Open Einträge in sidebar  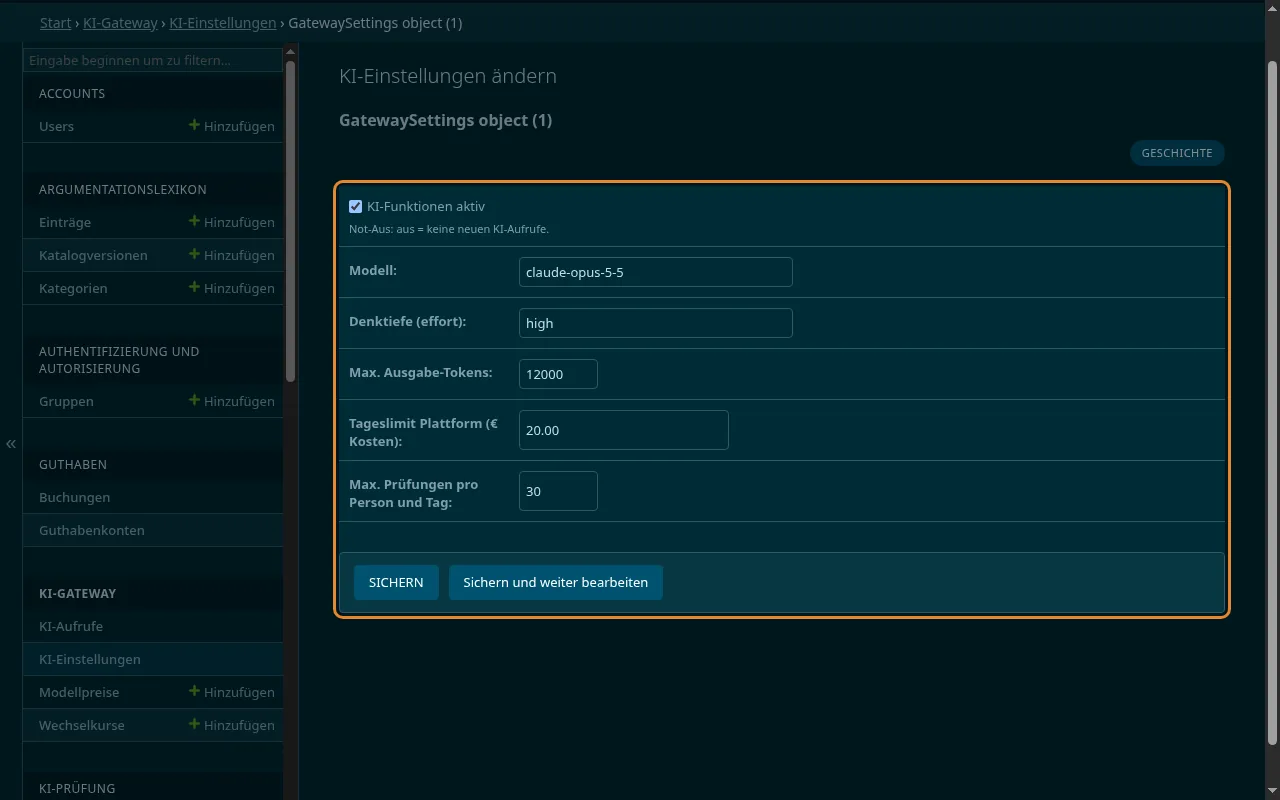pyautogui.click(x=65, y=222)
